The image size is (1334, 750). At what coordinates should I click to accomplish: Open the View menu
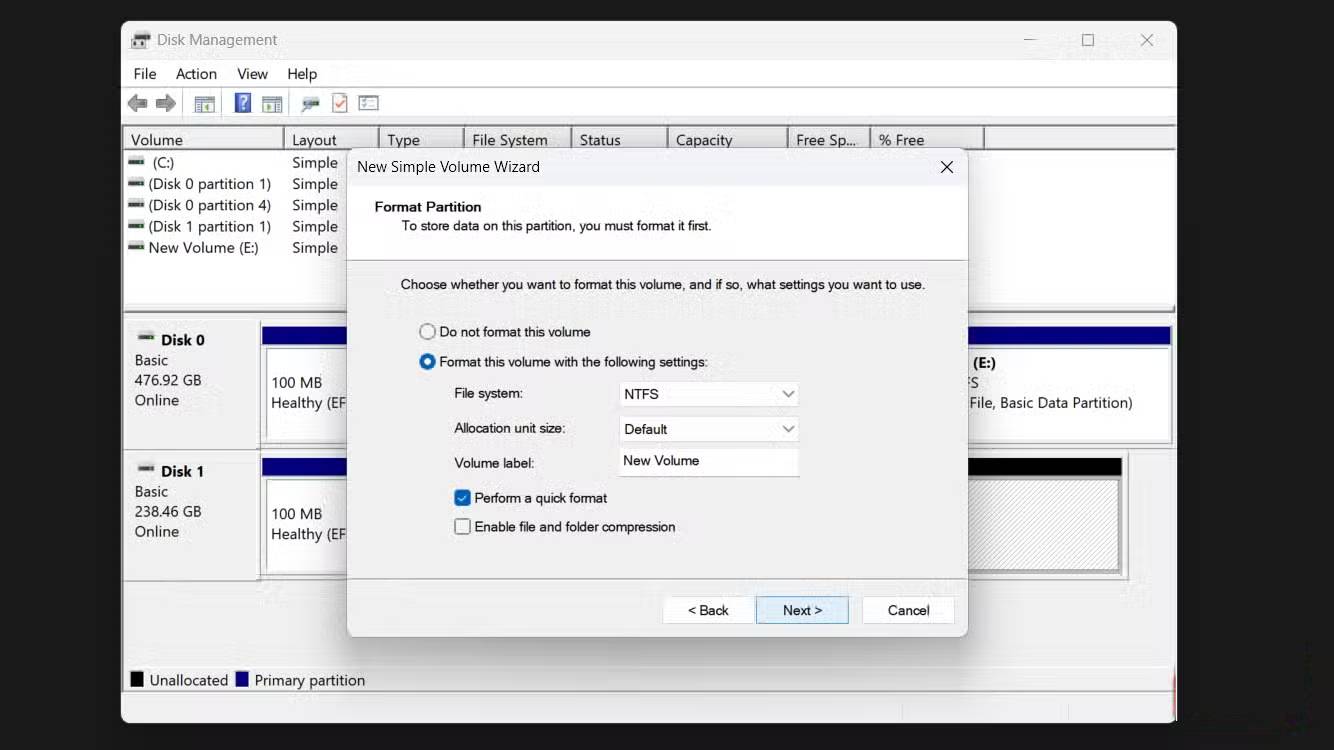coord(252,73)
